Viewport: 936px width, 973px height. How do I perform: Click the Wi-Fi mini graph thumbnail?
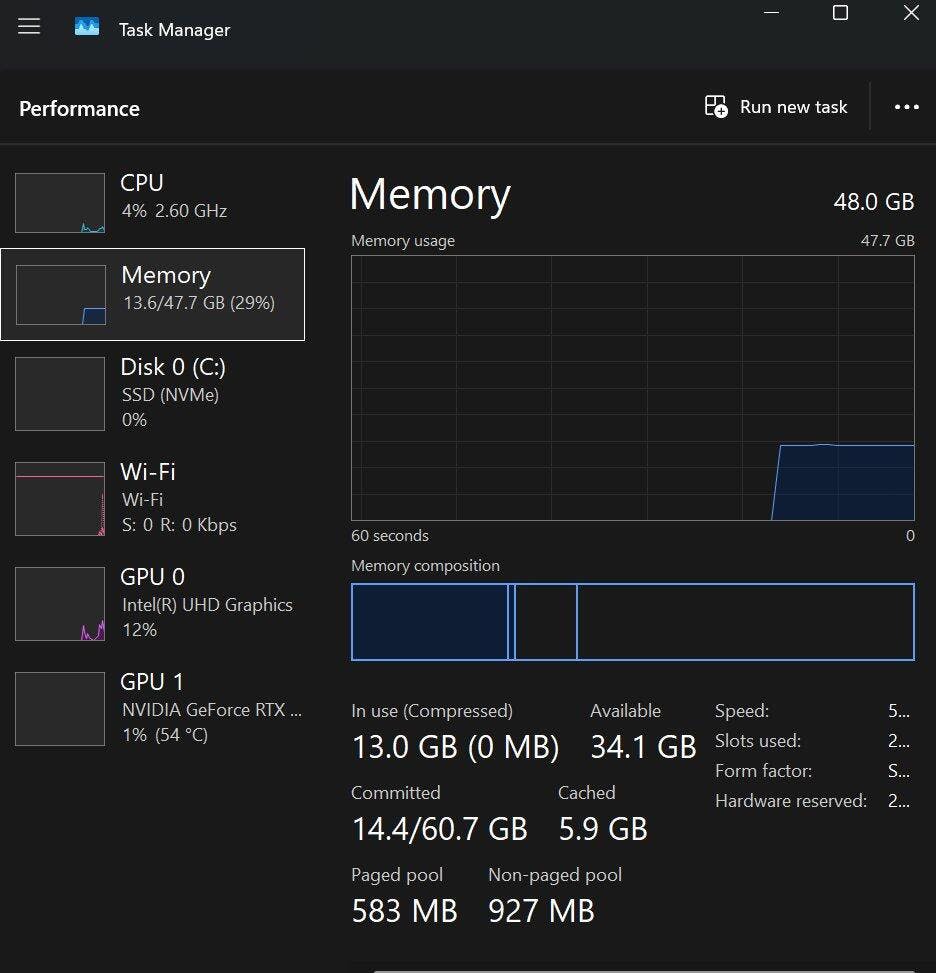[x=60, y=499]
